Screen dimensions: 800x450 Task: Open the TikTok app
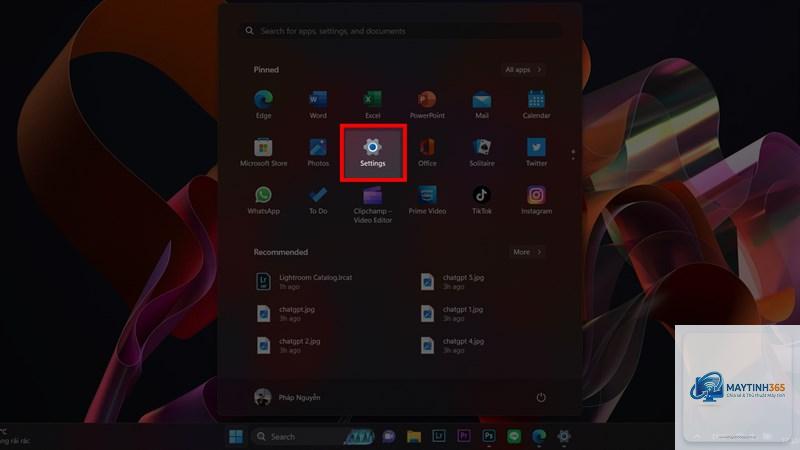point(482,200)
